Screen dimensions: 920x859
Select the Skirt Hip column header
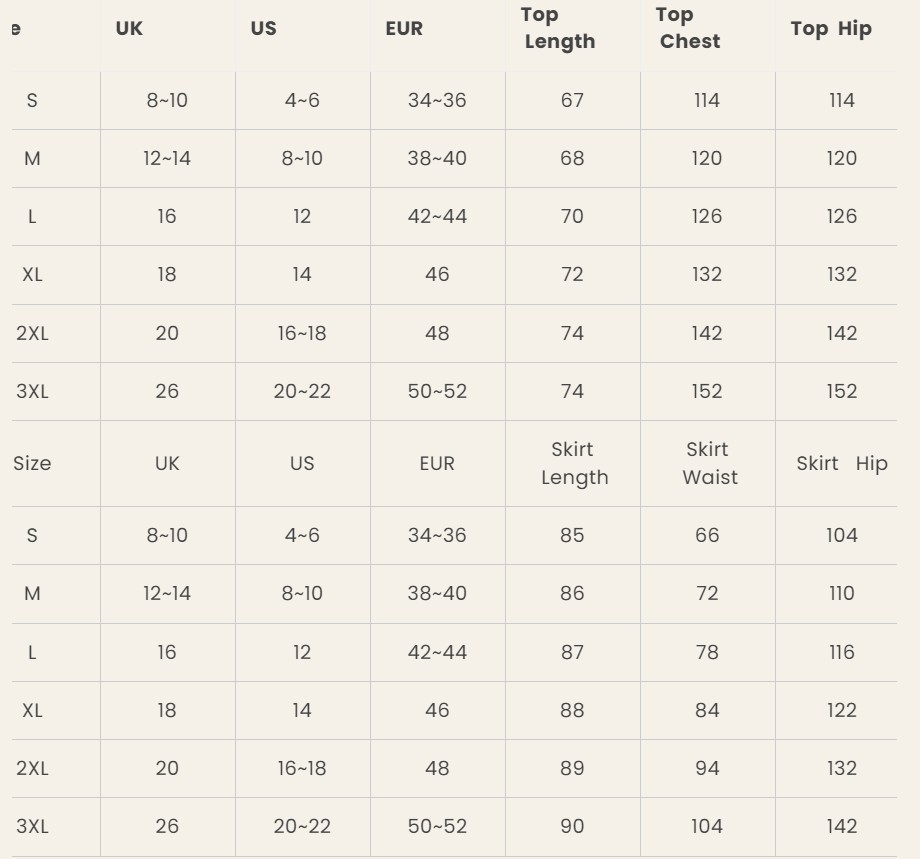(x=841, y=464)
